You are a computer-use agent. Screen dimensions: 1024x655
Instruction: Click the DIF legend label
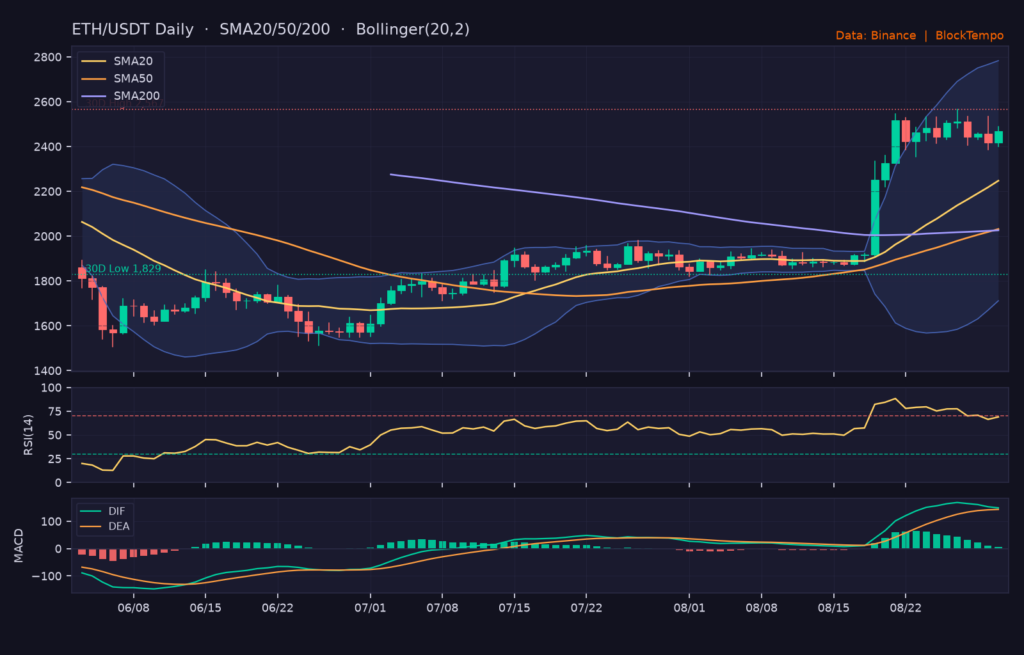[116, 511]
